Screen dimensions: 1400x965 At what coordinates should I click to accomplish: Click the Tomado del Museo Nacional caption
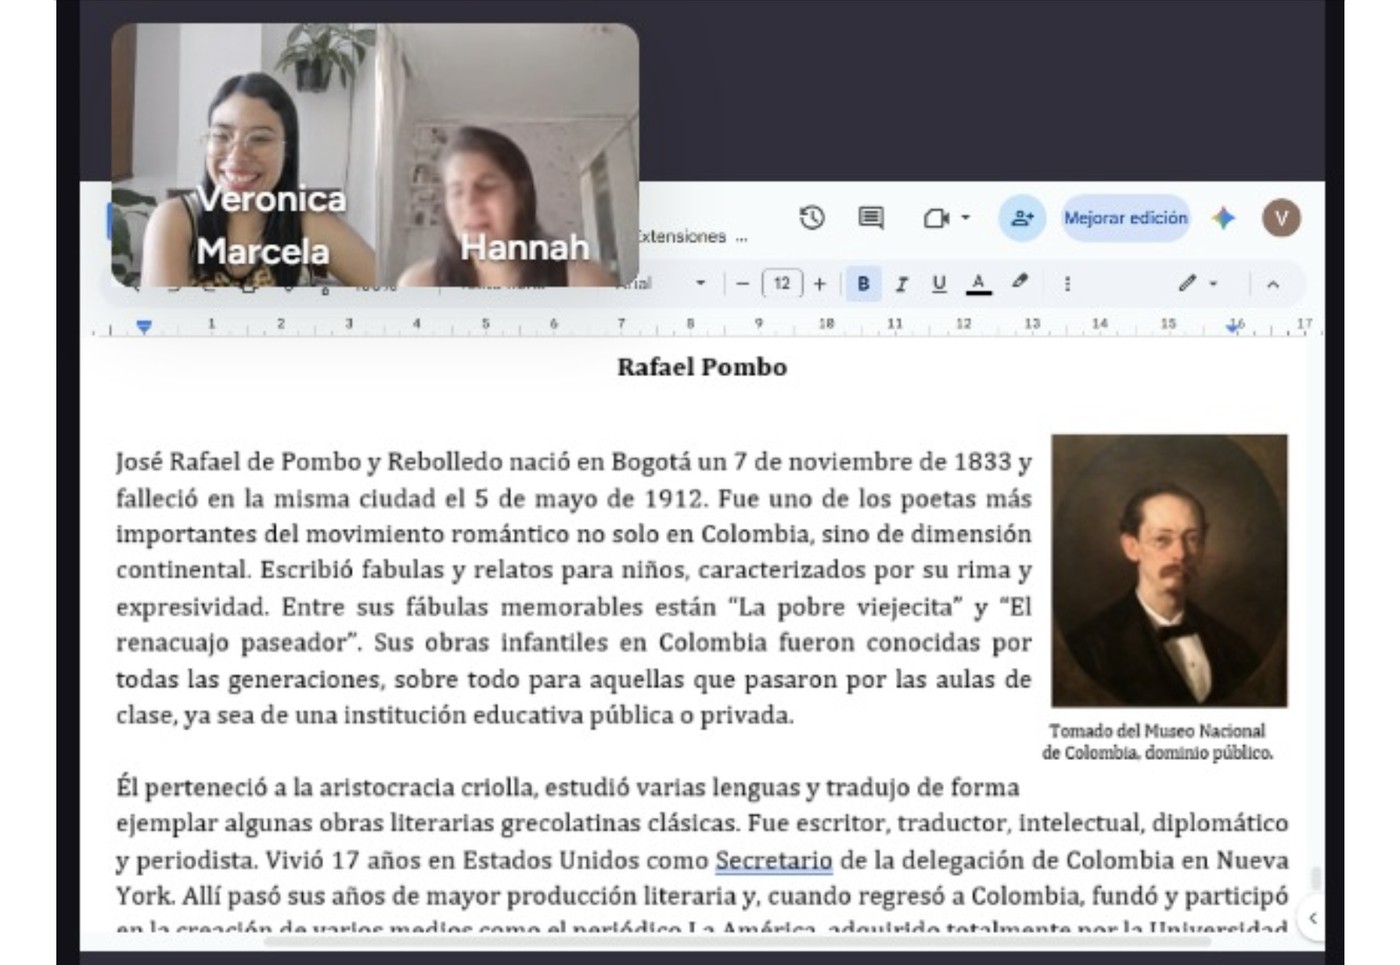tap(1157, 742)
